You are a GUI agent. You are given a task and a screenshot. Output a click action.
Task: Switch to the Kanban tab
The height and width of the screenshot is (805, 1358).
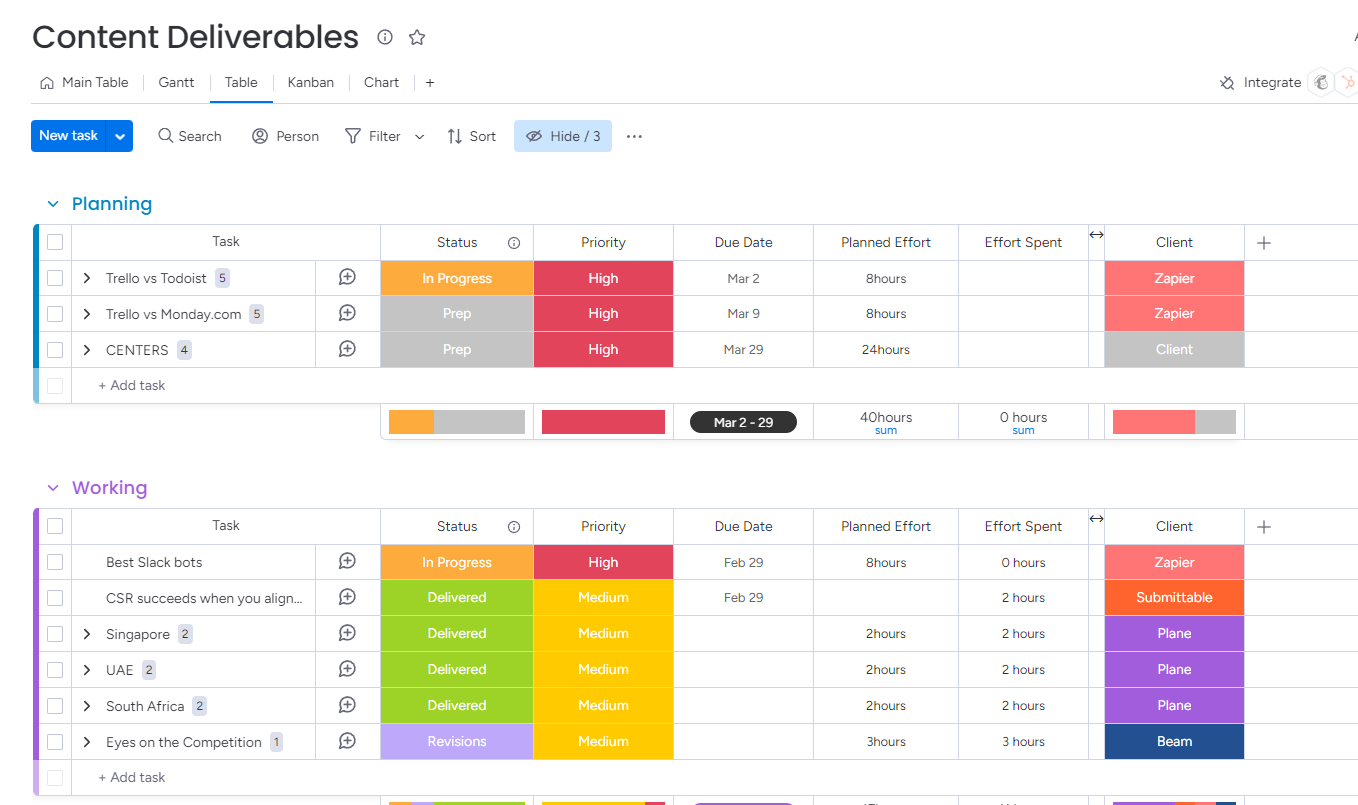[x=310, y=82]
